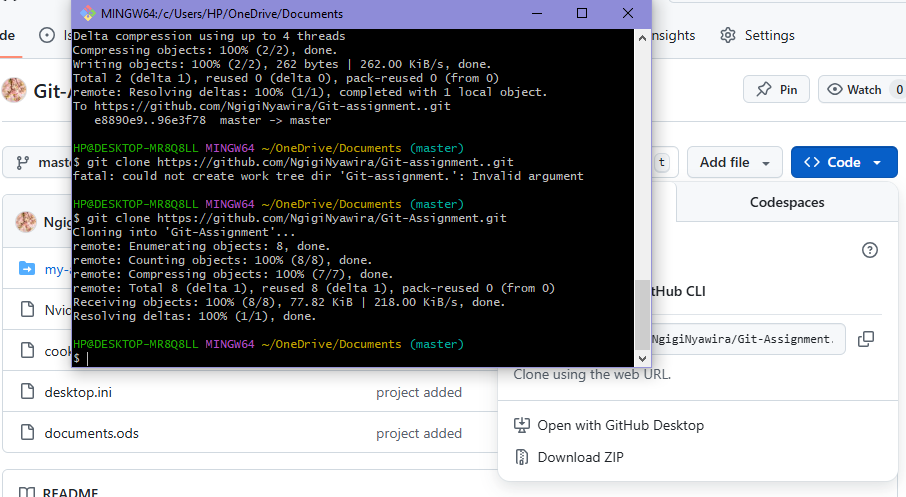Click the 'project added' commit message for desktop.ini

tap(419, 392)
